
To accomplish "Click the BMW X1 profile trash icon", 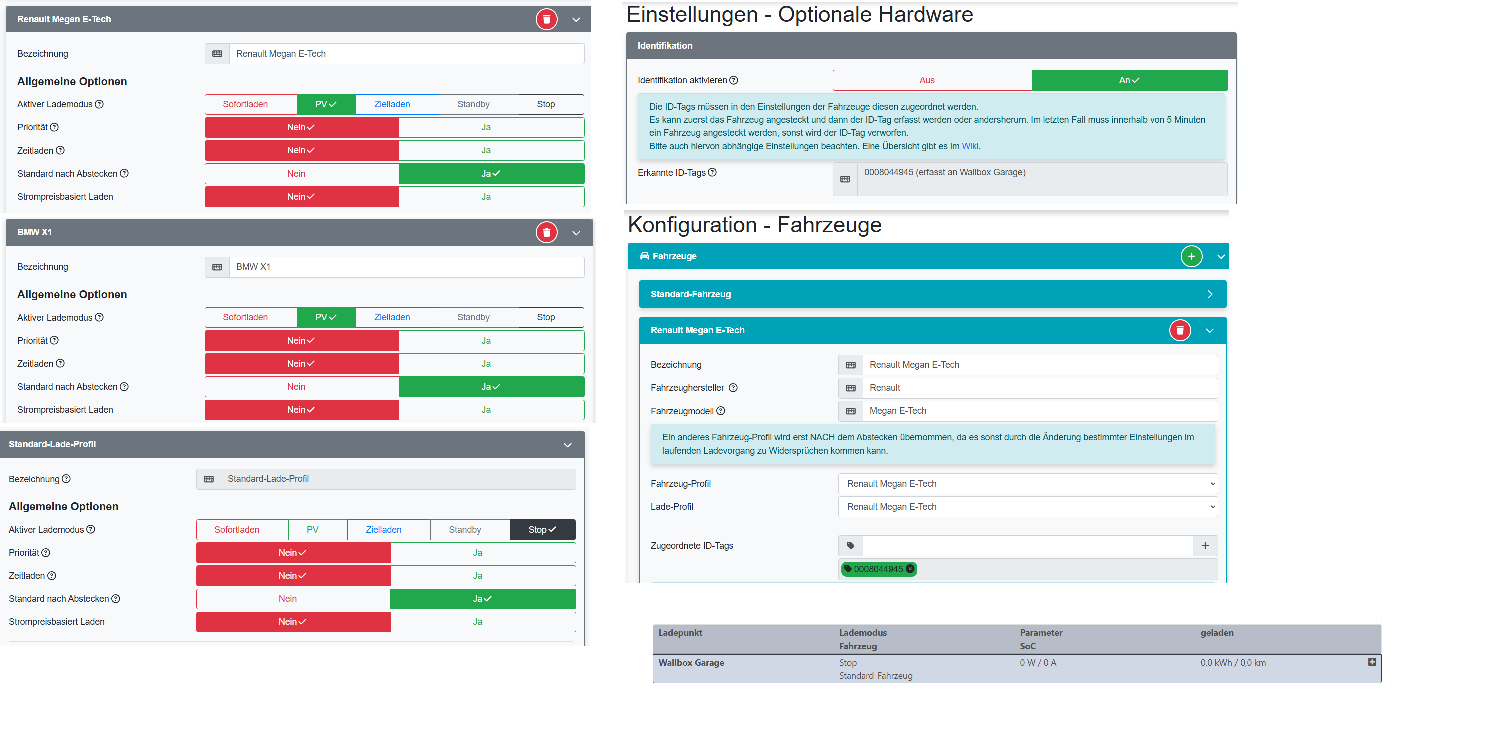I will click(546, 232).
